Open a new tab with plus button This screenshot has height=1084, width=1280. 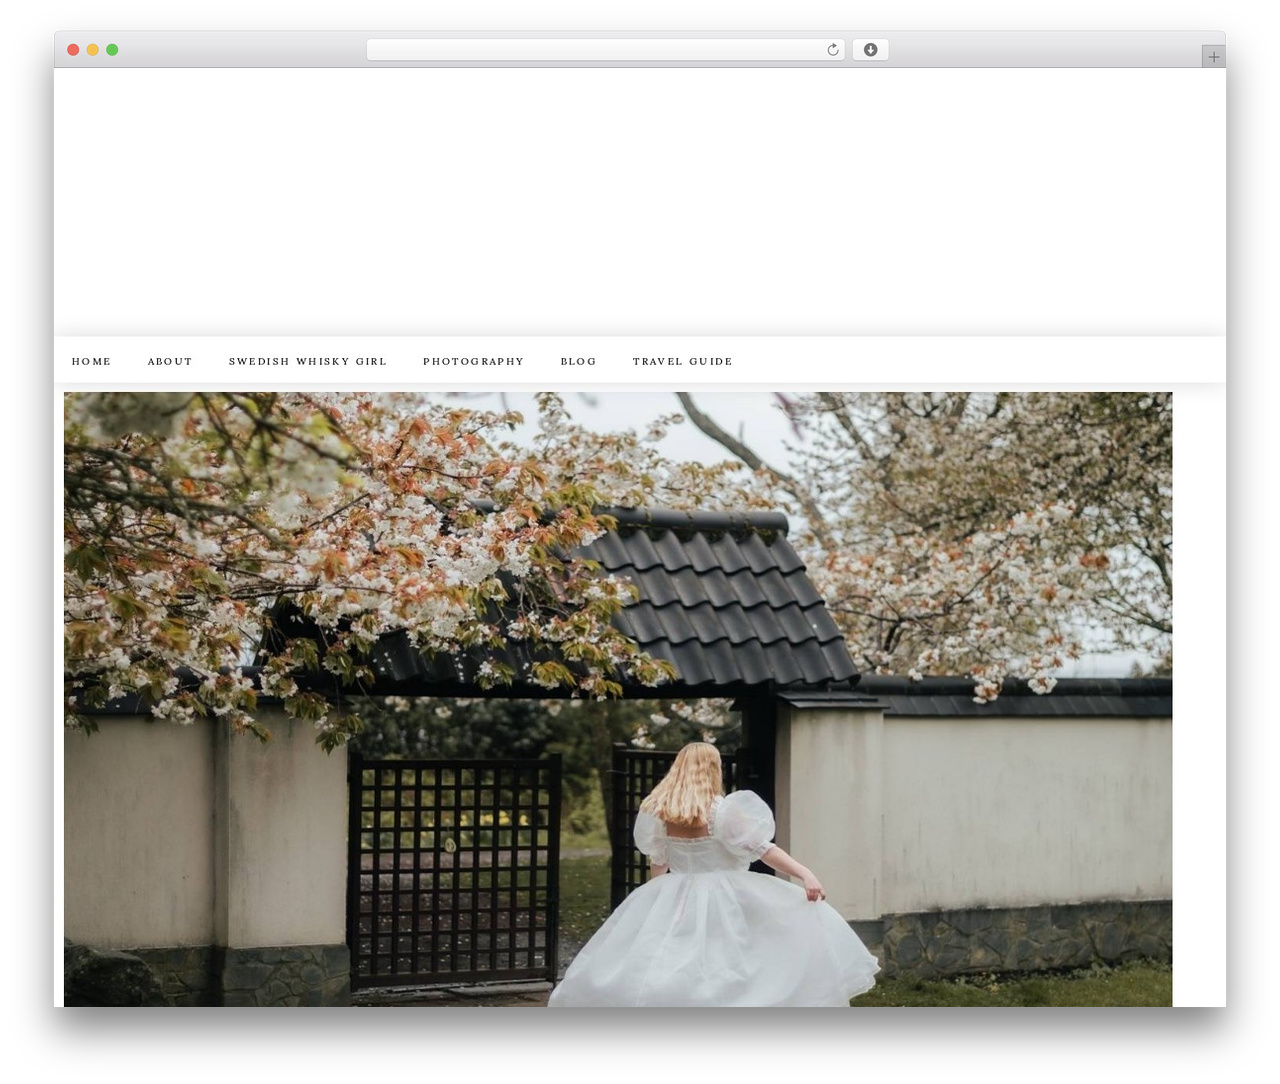(1213, 57)
